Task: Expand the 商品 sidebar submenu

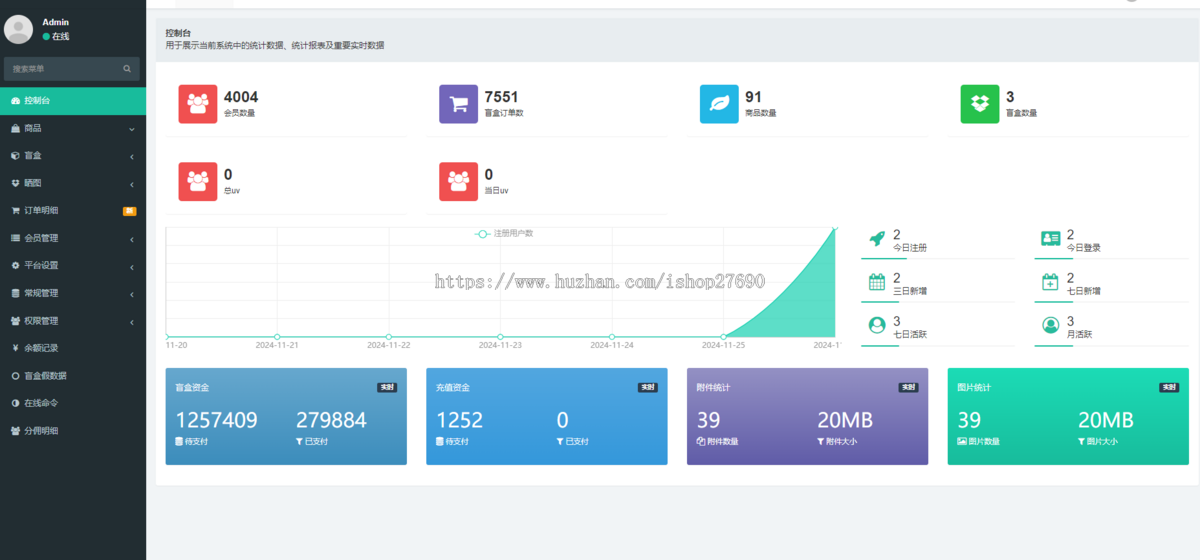Action: [x=72, y=129]
